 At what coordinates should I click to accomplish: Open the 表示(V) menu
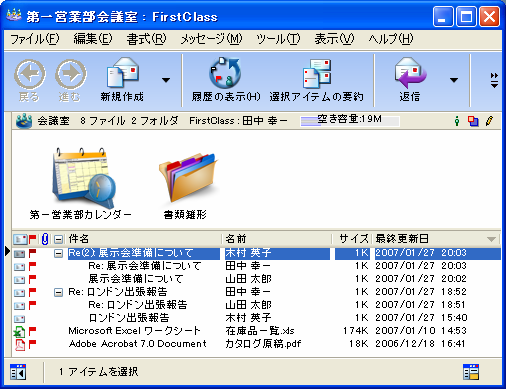click(x=334, y=39)
